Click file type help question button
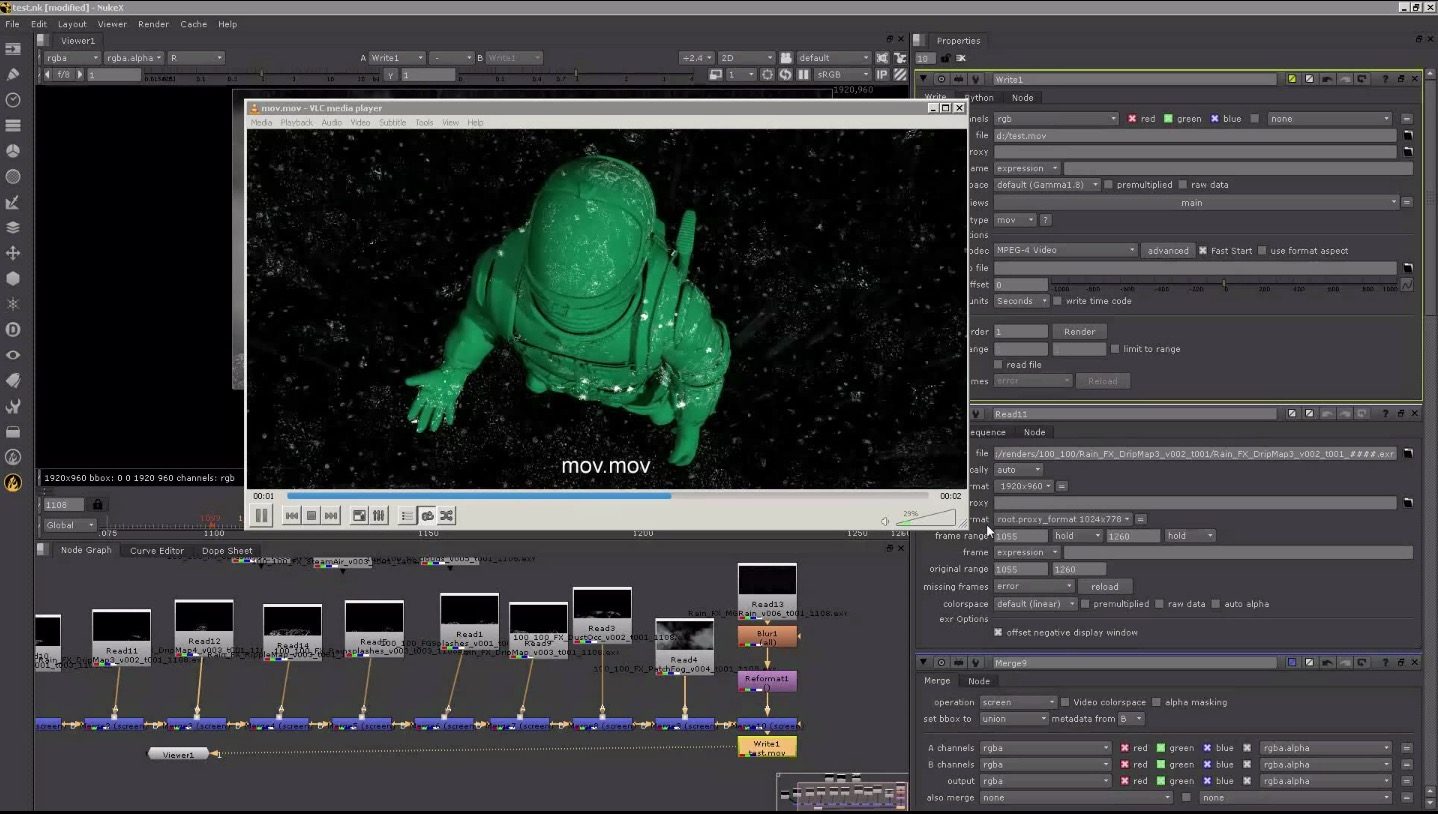 (1045, 220)
